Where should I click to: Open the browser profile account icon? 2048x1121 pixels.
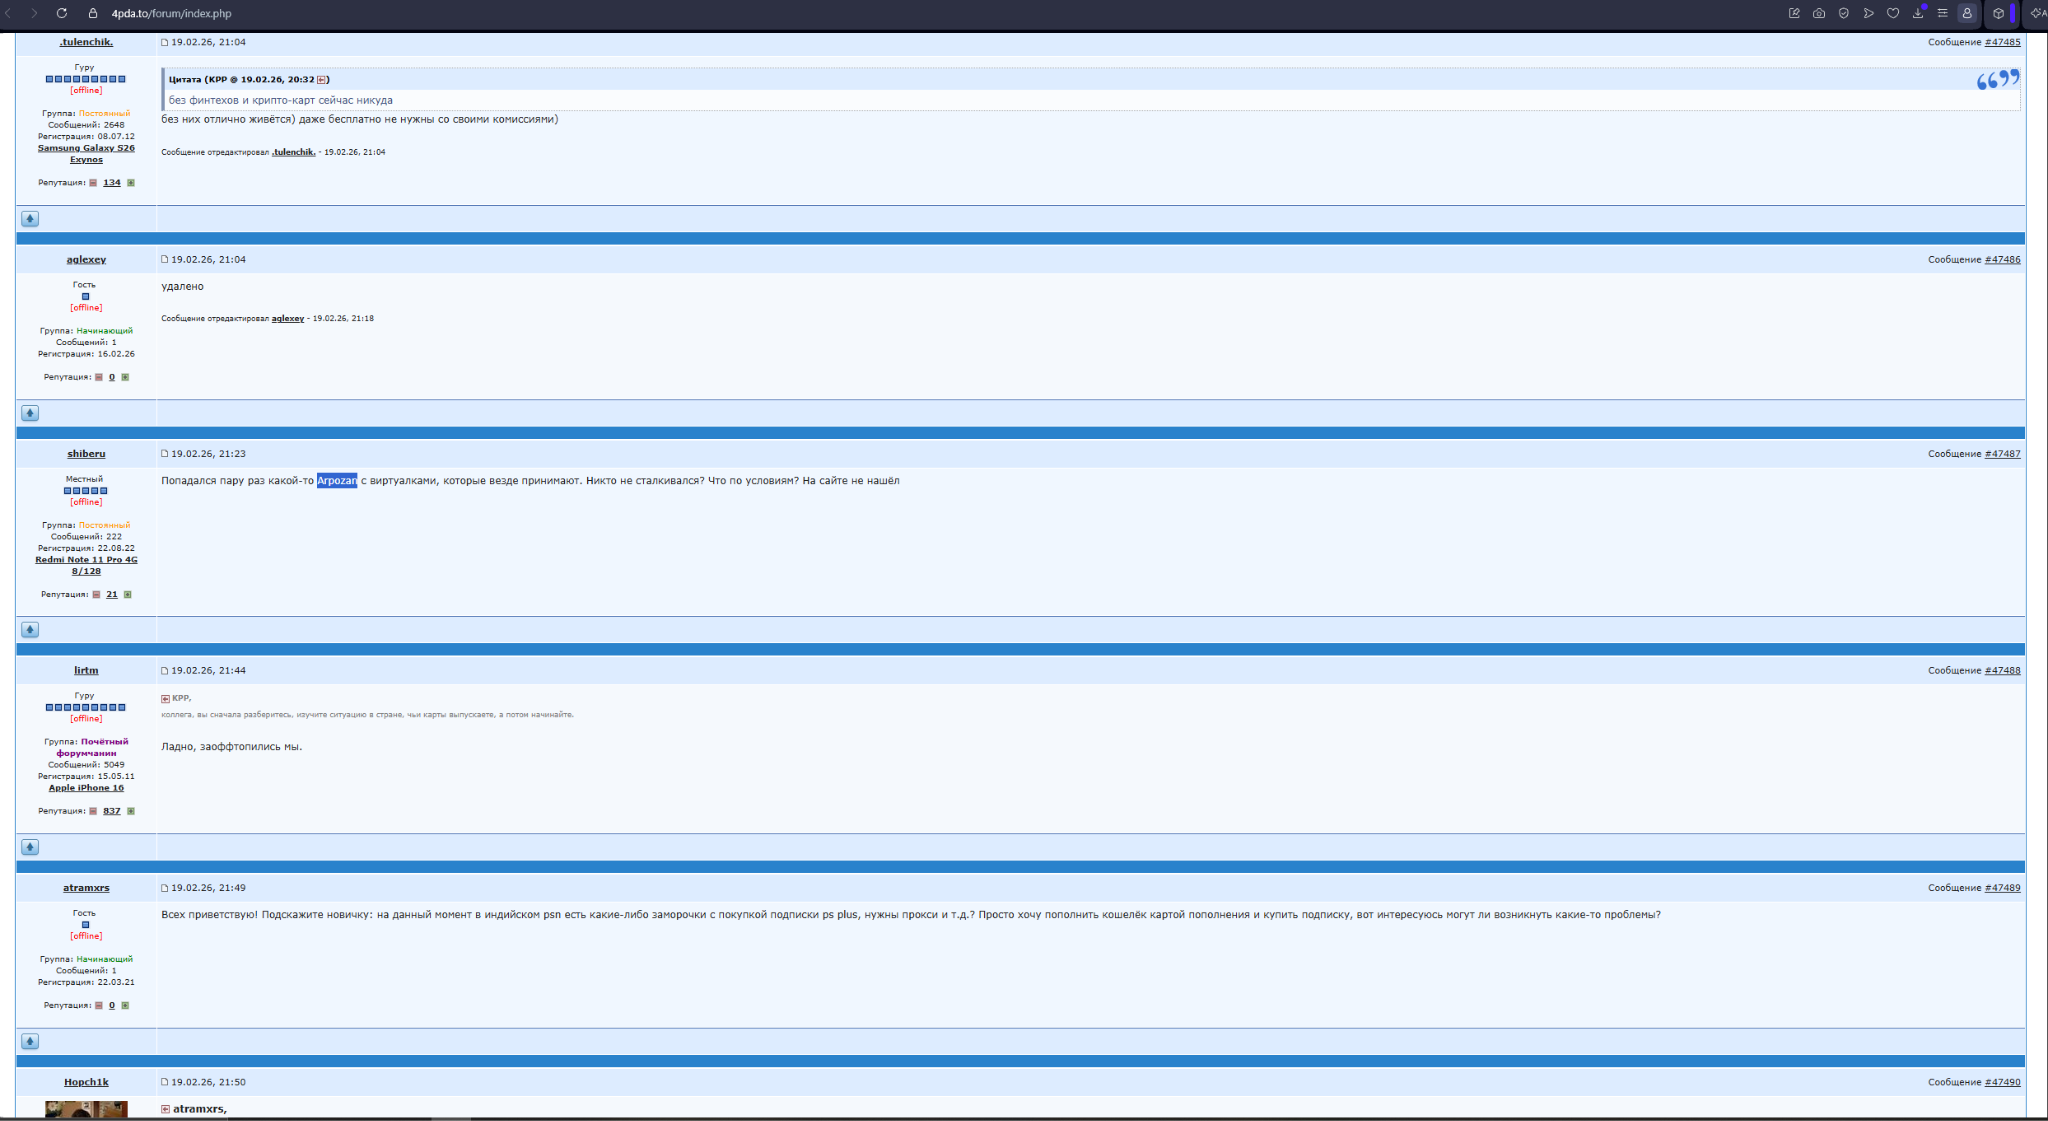[1967, 13]
